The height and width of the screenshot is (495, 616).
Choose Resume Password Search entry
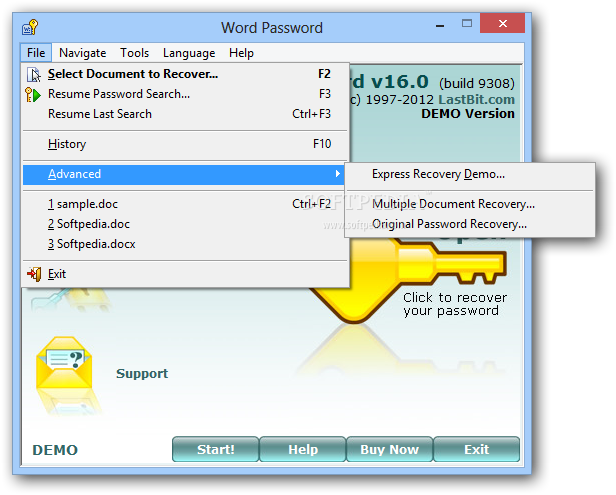[x=185, y=94]
